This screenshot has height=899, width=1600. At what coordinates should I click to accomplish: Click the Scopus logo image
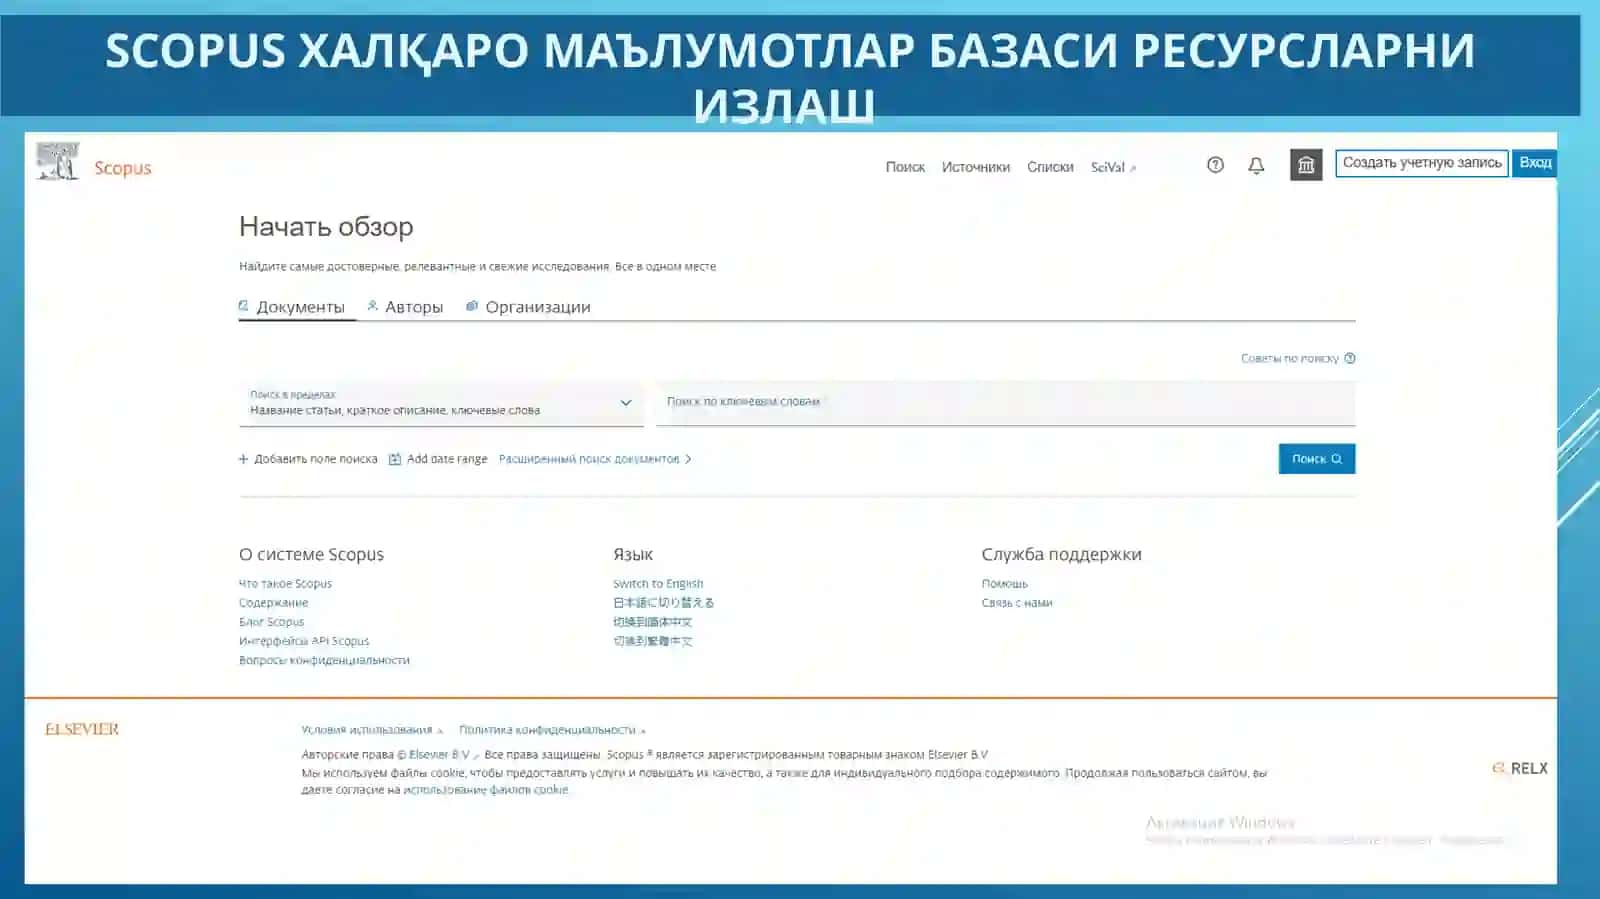pyautogui.click(x=57, y=161)
